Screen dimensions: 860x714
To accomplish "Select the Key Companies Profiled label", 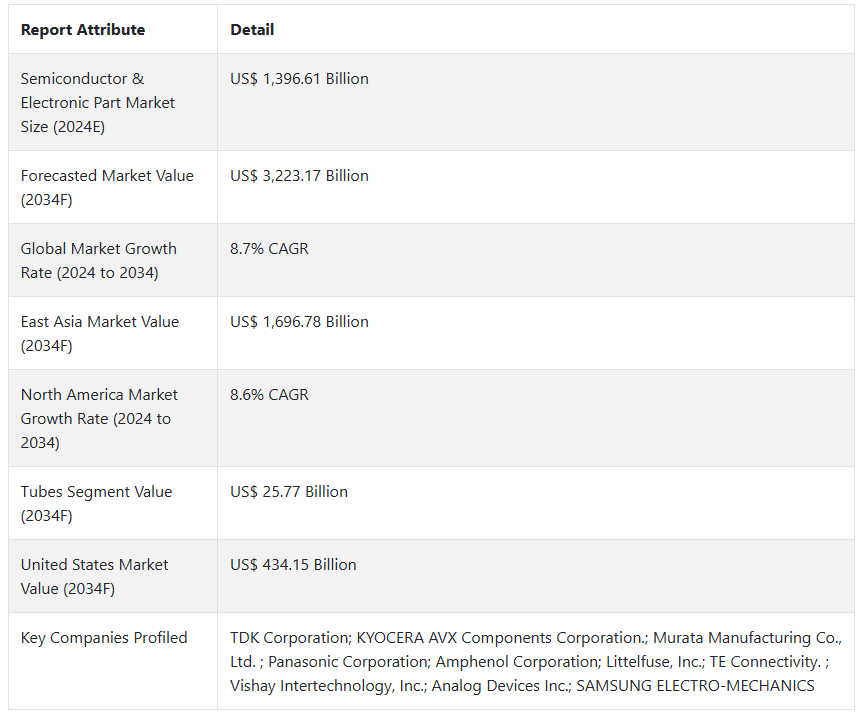I will 104,638.
